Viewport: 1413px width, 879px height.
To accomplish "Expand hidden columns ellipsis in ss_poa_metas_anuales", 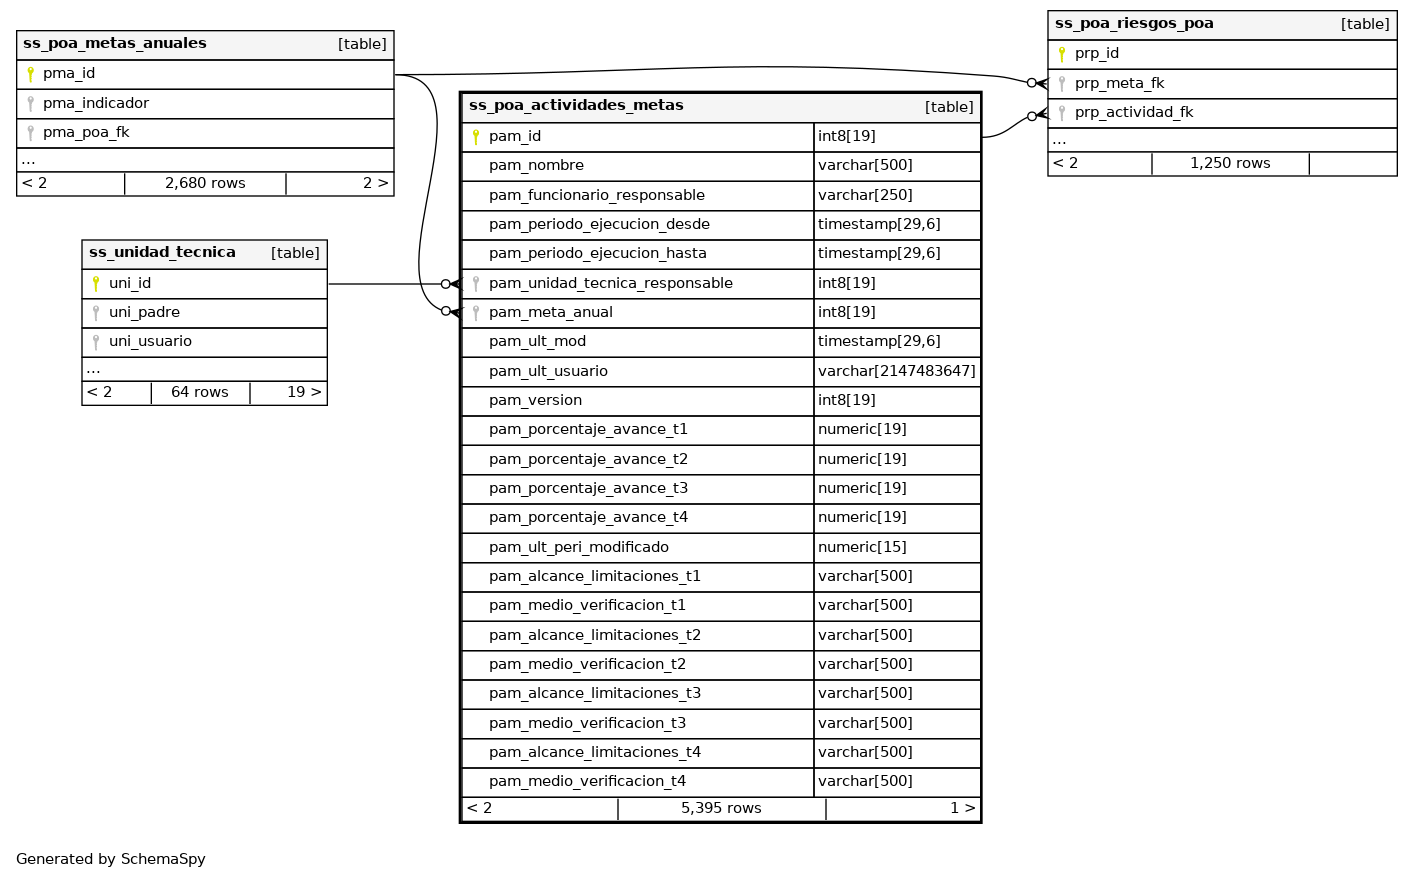I will (28, 160).
